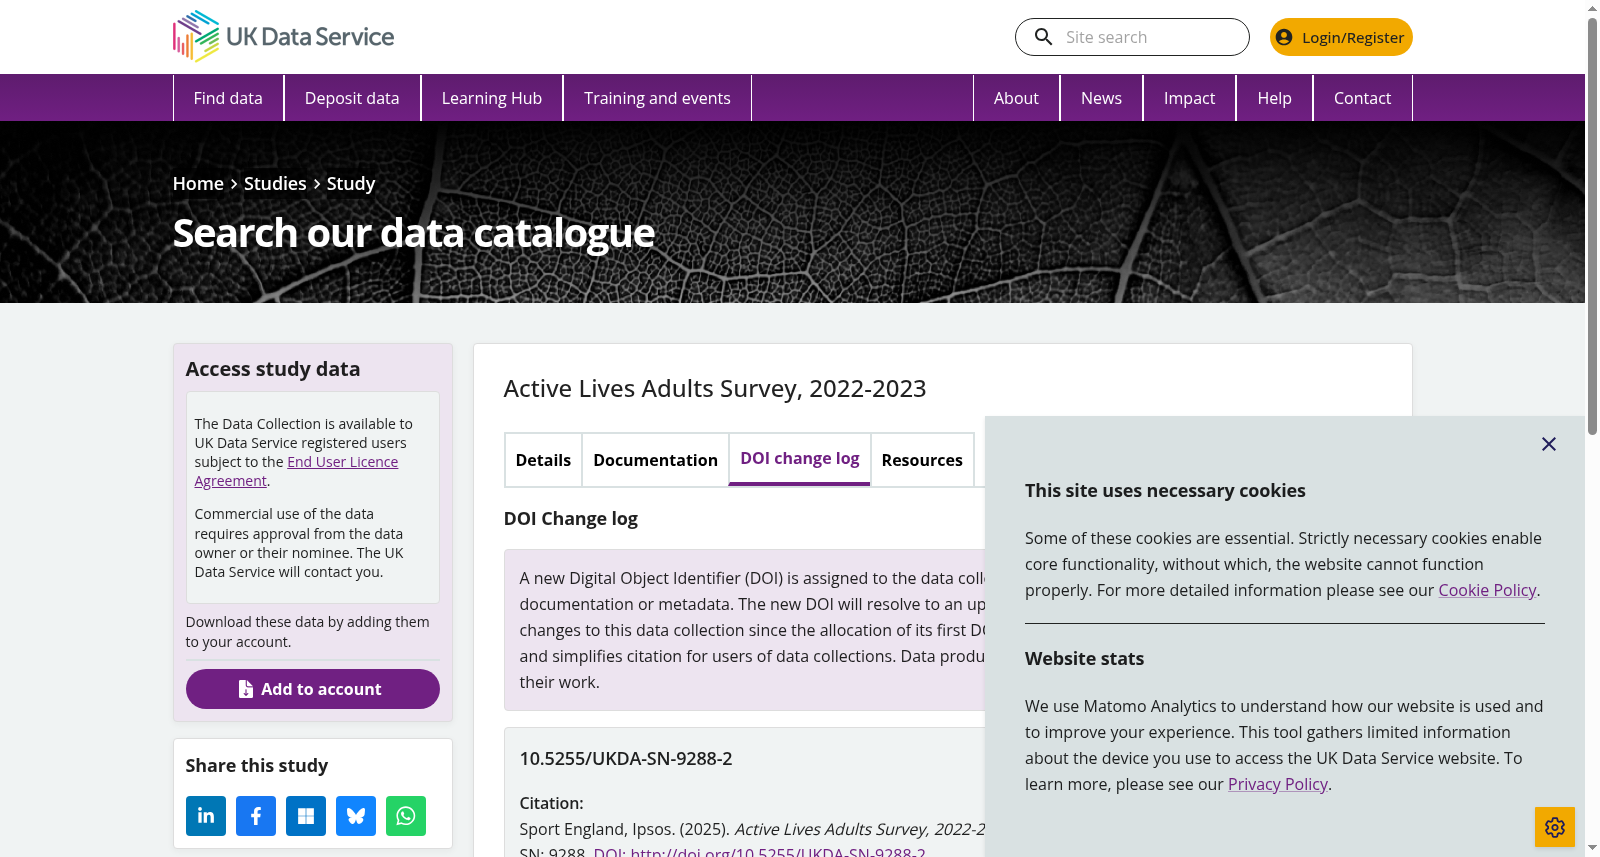This screenshot has width=1600, height=857.
Task: Click the 'Access study data' heading
Action: click(x=273, y=368)
